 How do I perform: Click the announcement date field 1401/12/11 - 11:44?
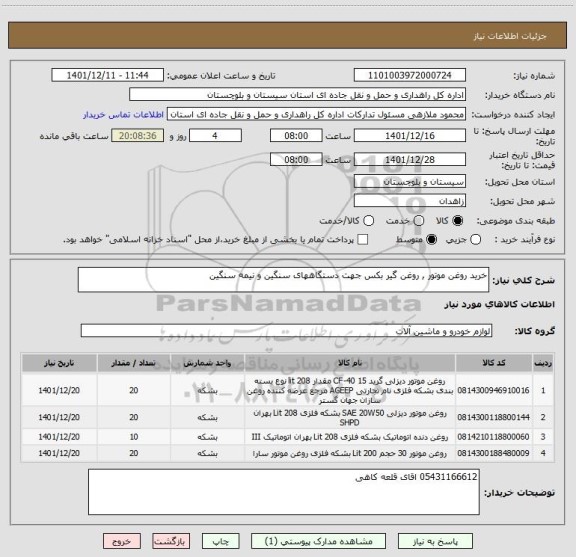(107, 75)
